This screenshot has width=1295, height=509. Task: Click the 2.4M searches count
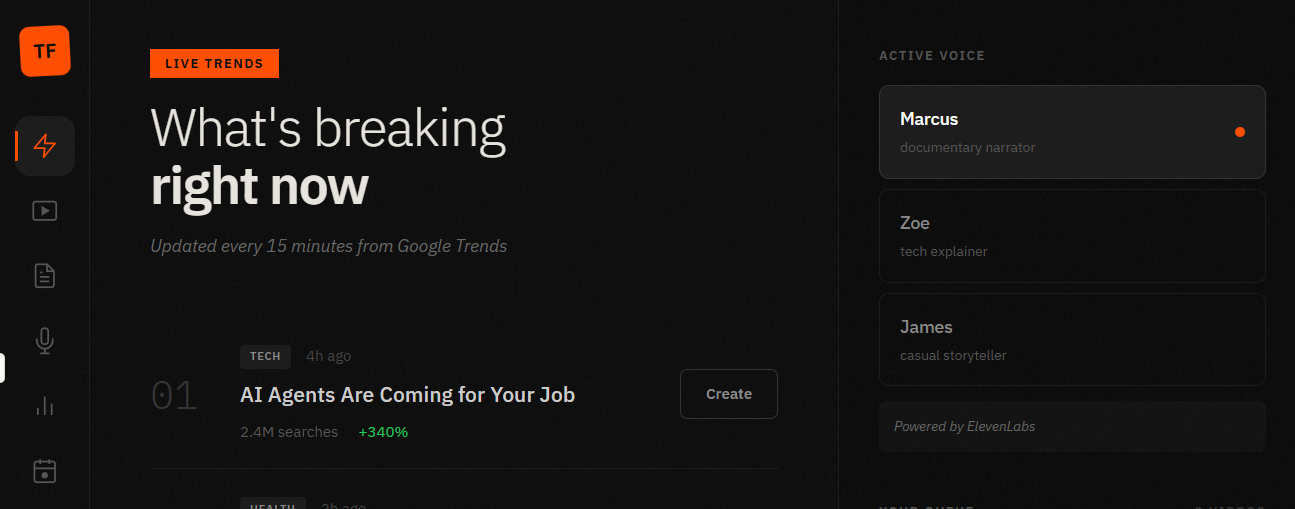coord(289,432)
